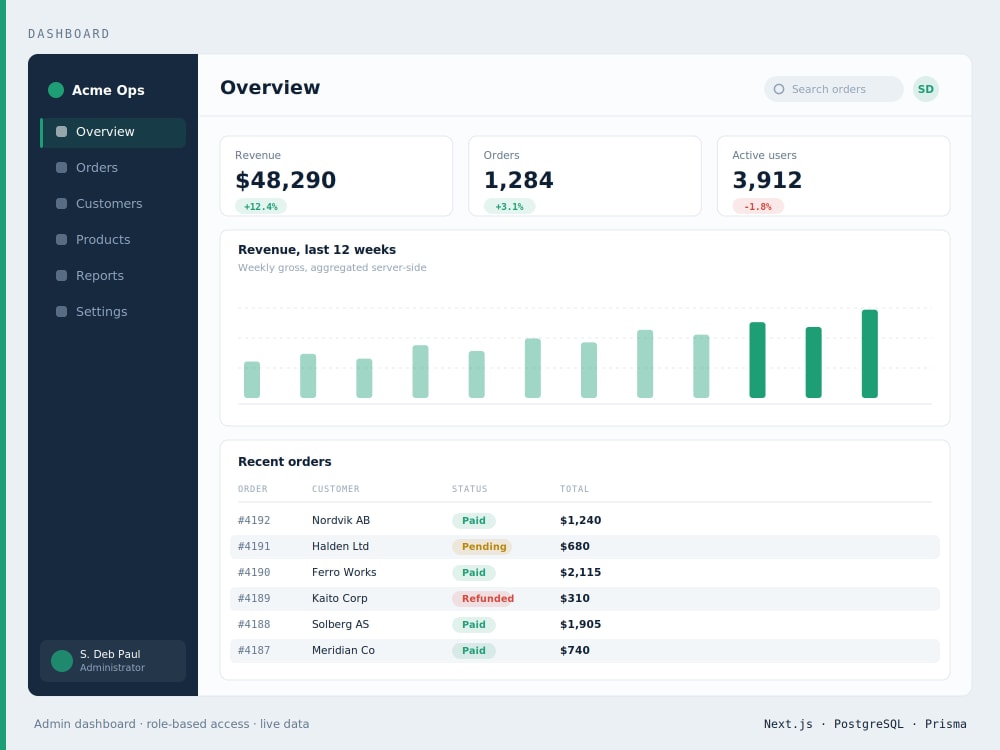Open order #4188
The height and width of the screenshot is (750, 1000).
pos(254,624)
